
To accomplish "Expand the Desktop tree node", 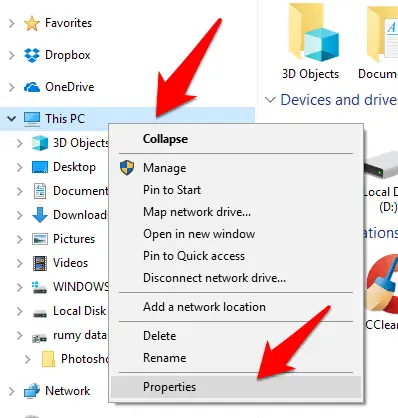I will (x=20, y=167).
